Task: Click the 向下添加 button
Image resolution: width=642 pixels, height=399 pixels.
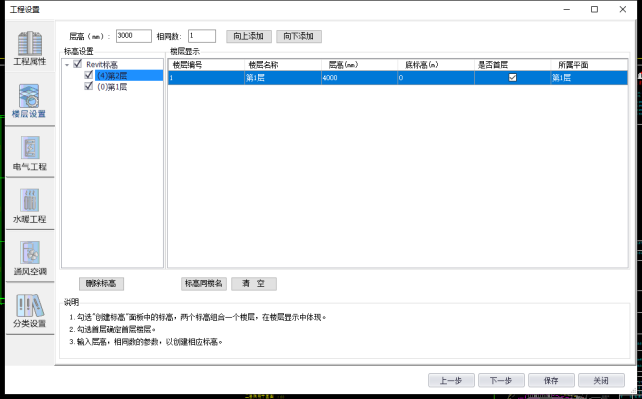Action: pos(298,36)
